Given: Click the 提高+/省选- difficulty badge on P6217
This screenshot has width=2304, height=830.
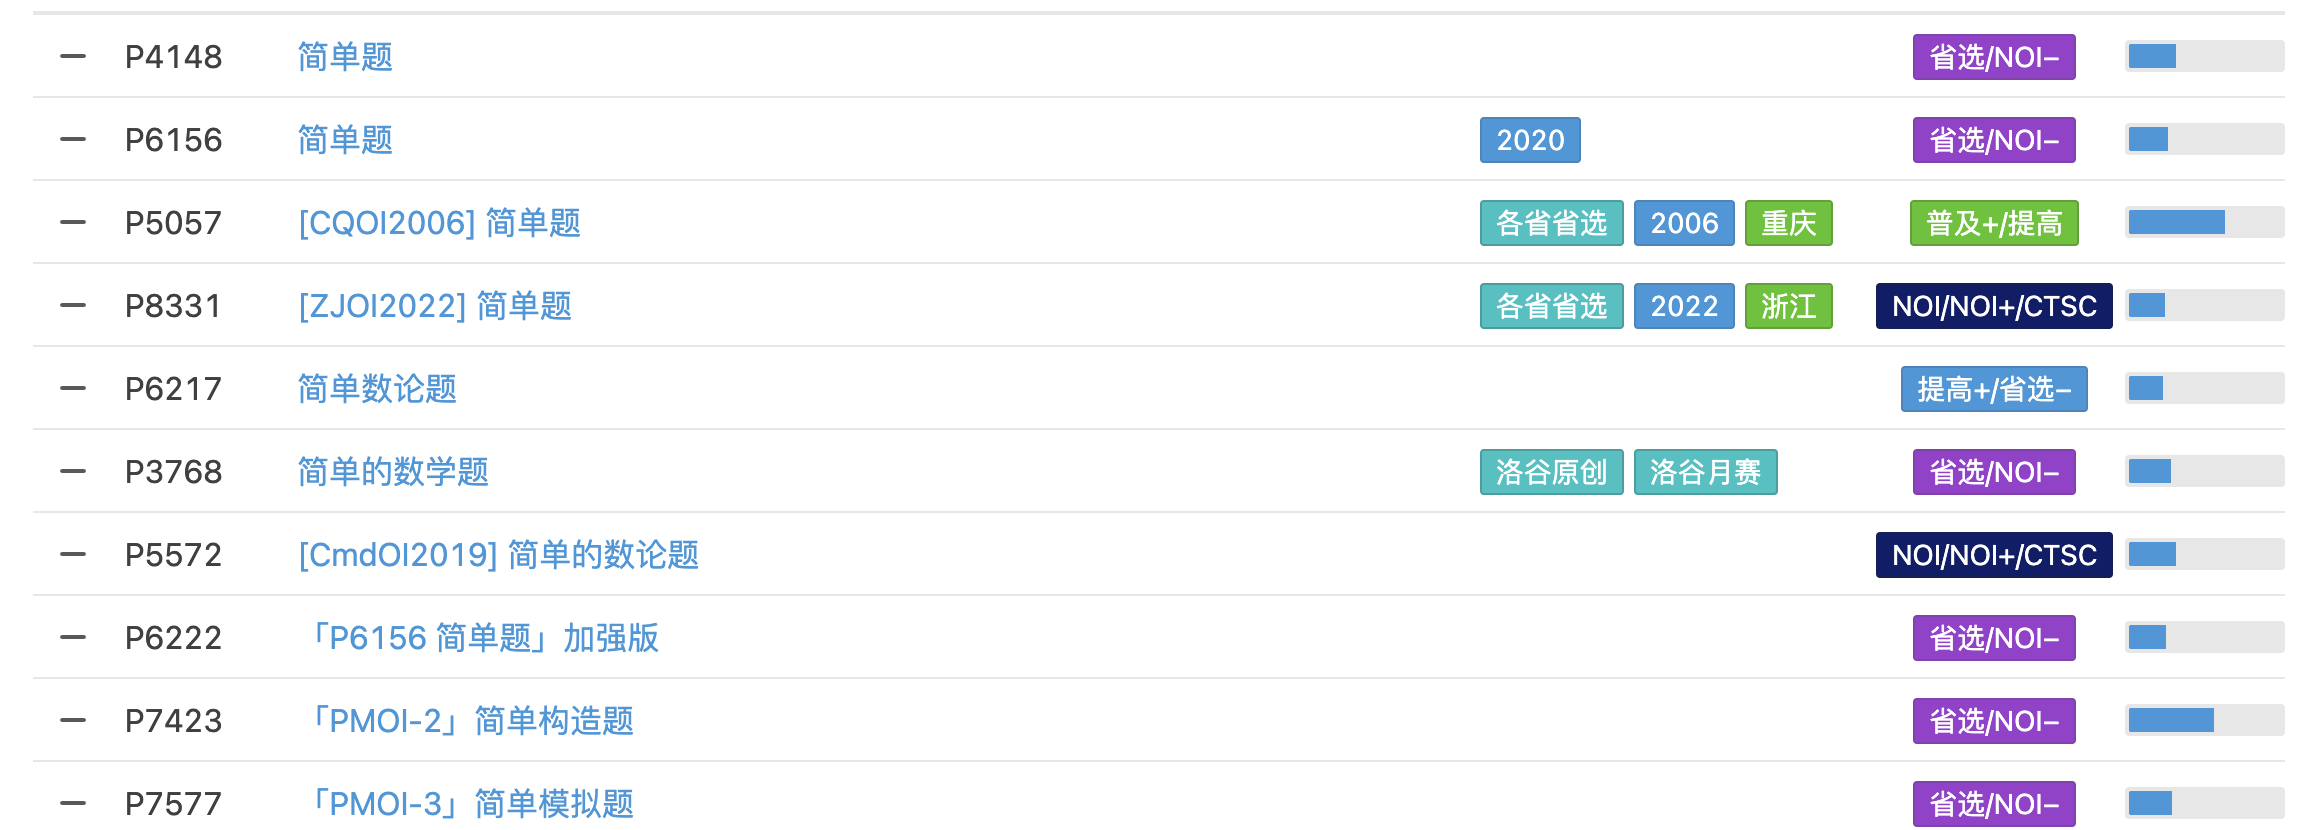Looking at the screenshot, I should (1994, 389).
